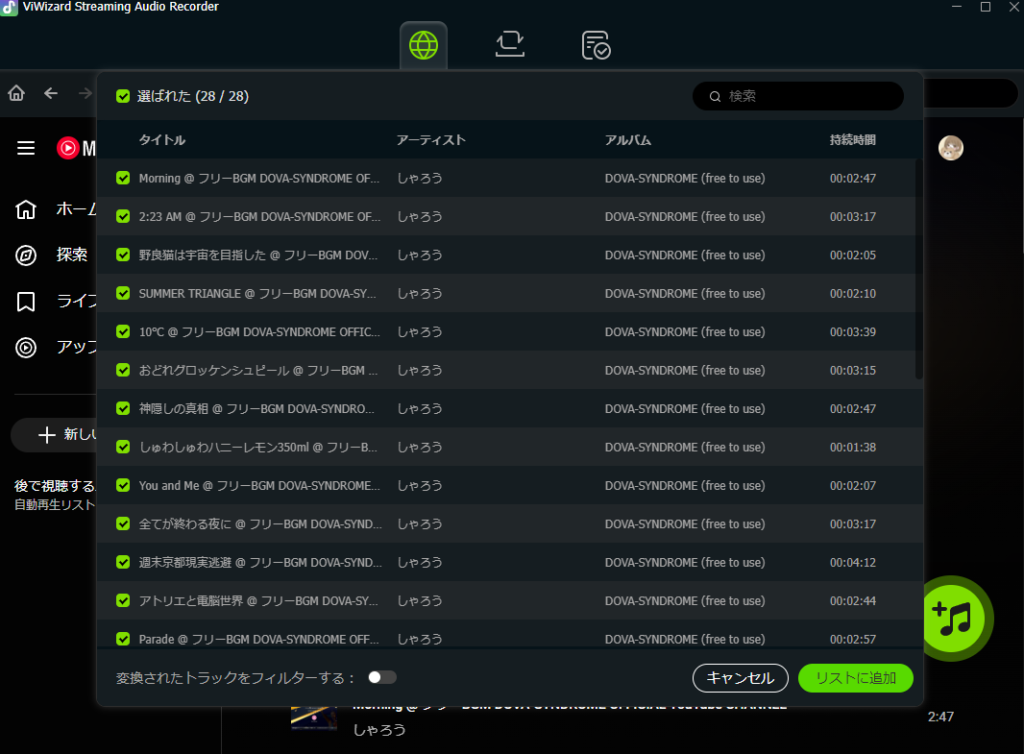Click the back navigation arrow
1024x754 pixels.
(51, 93)
